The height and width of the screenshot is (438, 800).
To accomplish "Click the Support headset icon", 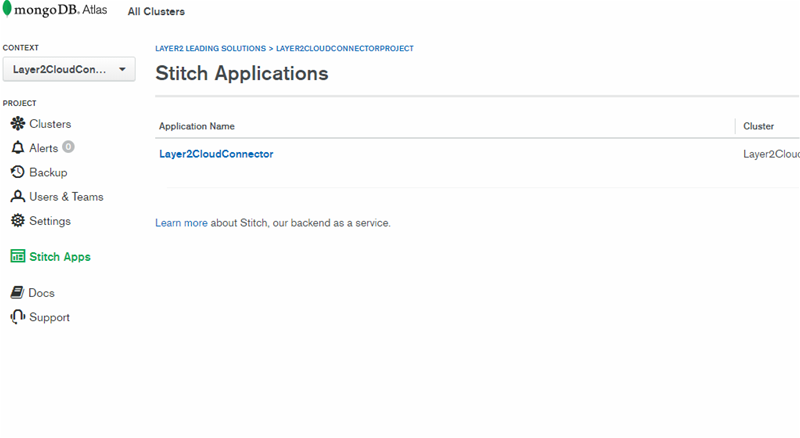I will click(17, 317).
